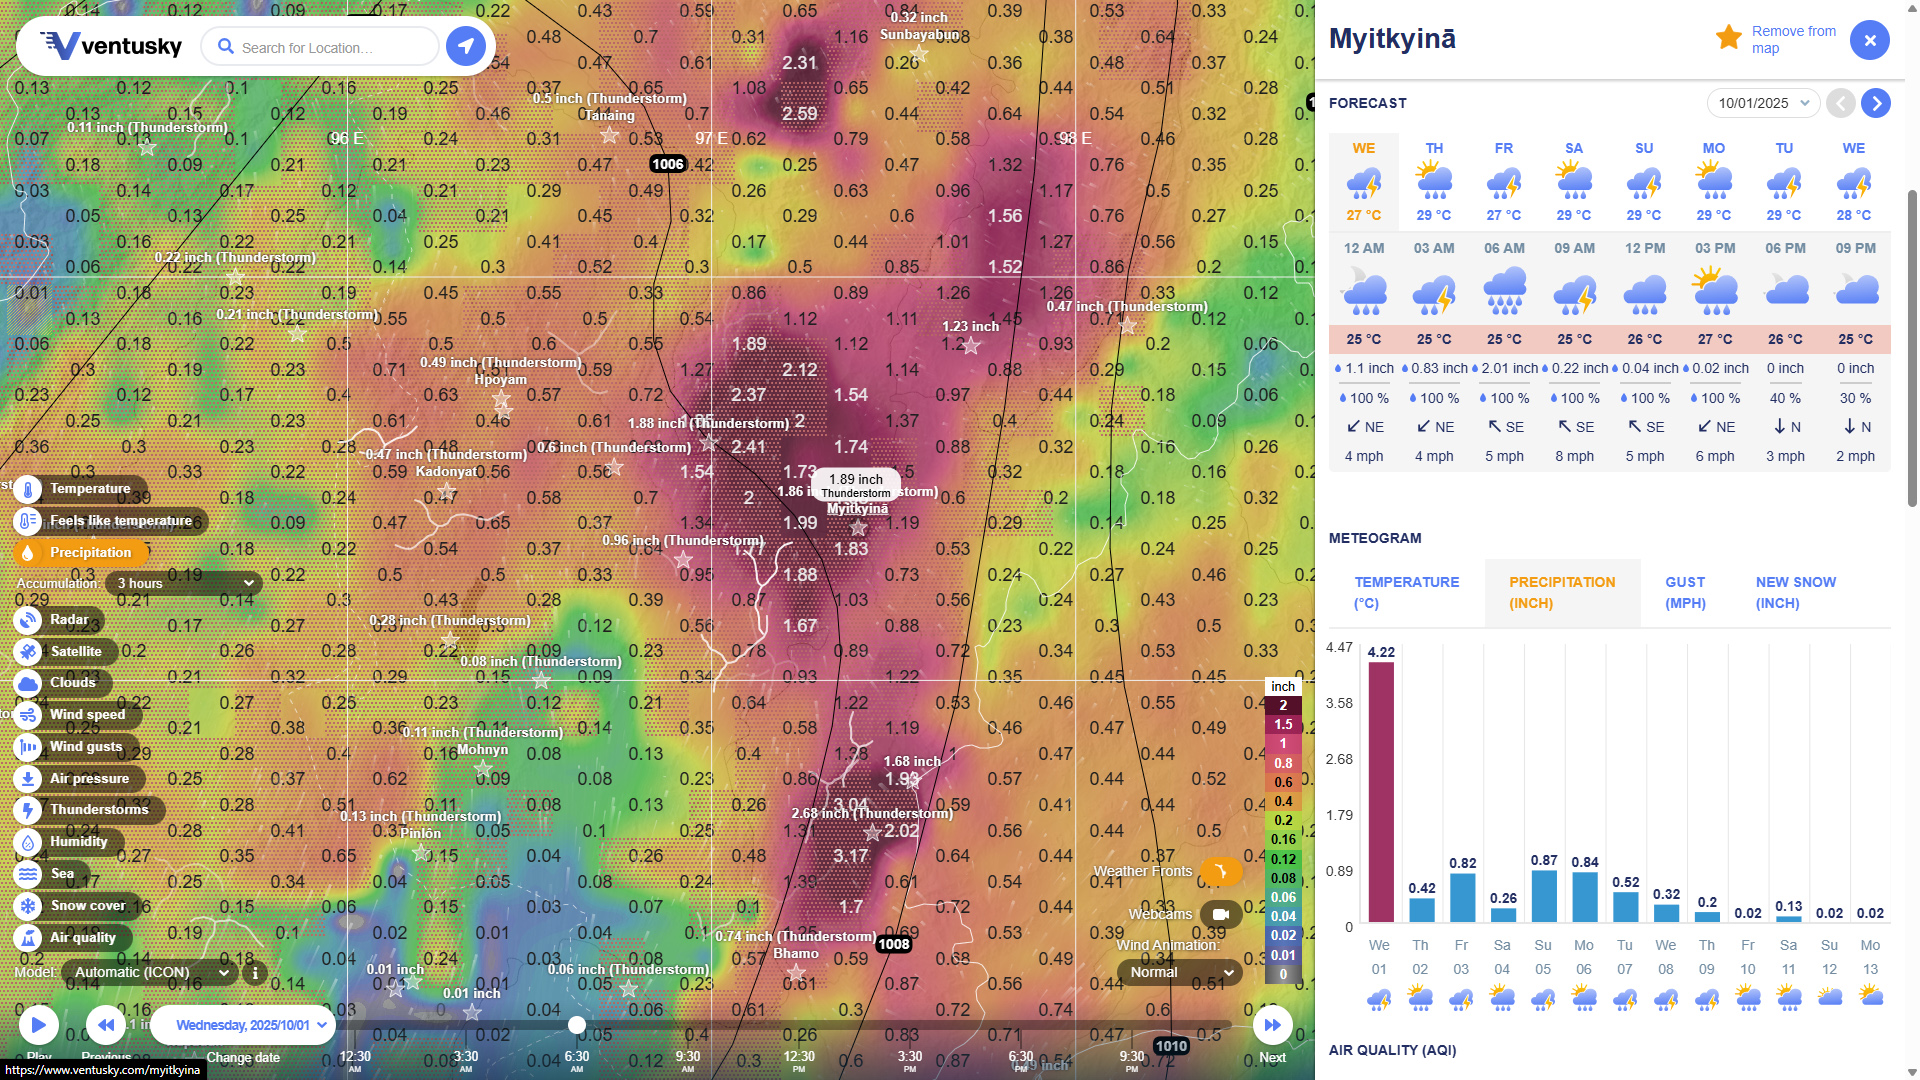The height and width of the screenshot is (1080, 1920).
Task: Switch to Wind gusts layer
Action: (x=28, y=747)
